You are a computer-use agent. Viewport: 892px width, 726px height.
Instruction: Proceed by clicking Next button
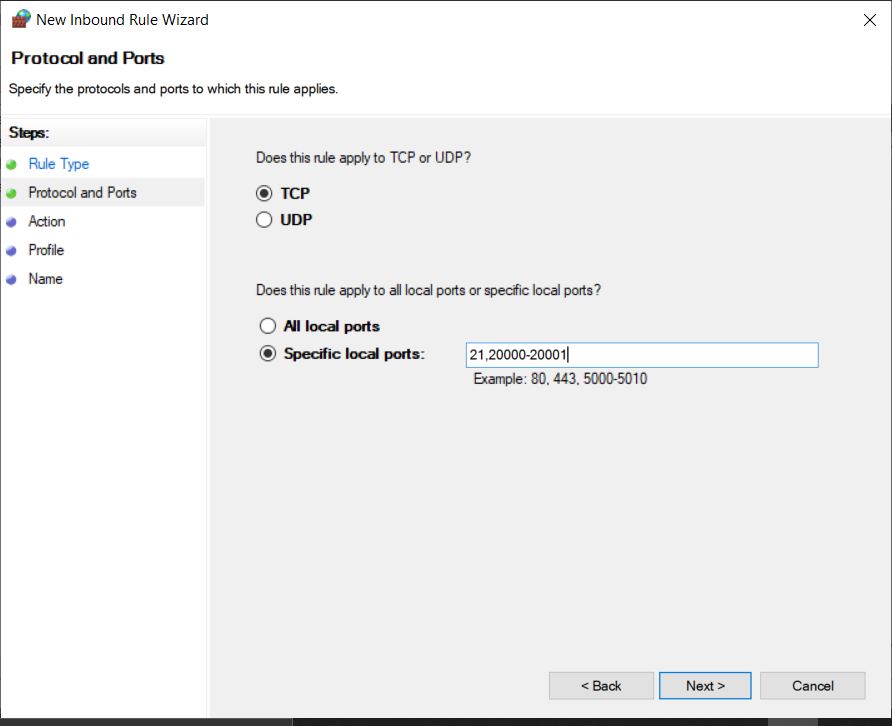click(x=705, y=685)
